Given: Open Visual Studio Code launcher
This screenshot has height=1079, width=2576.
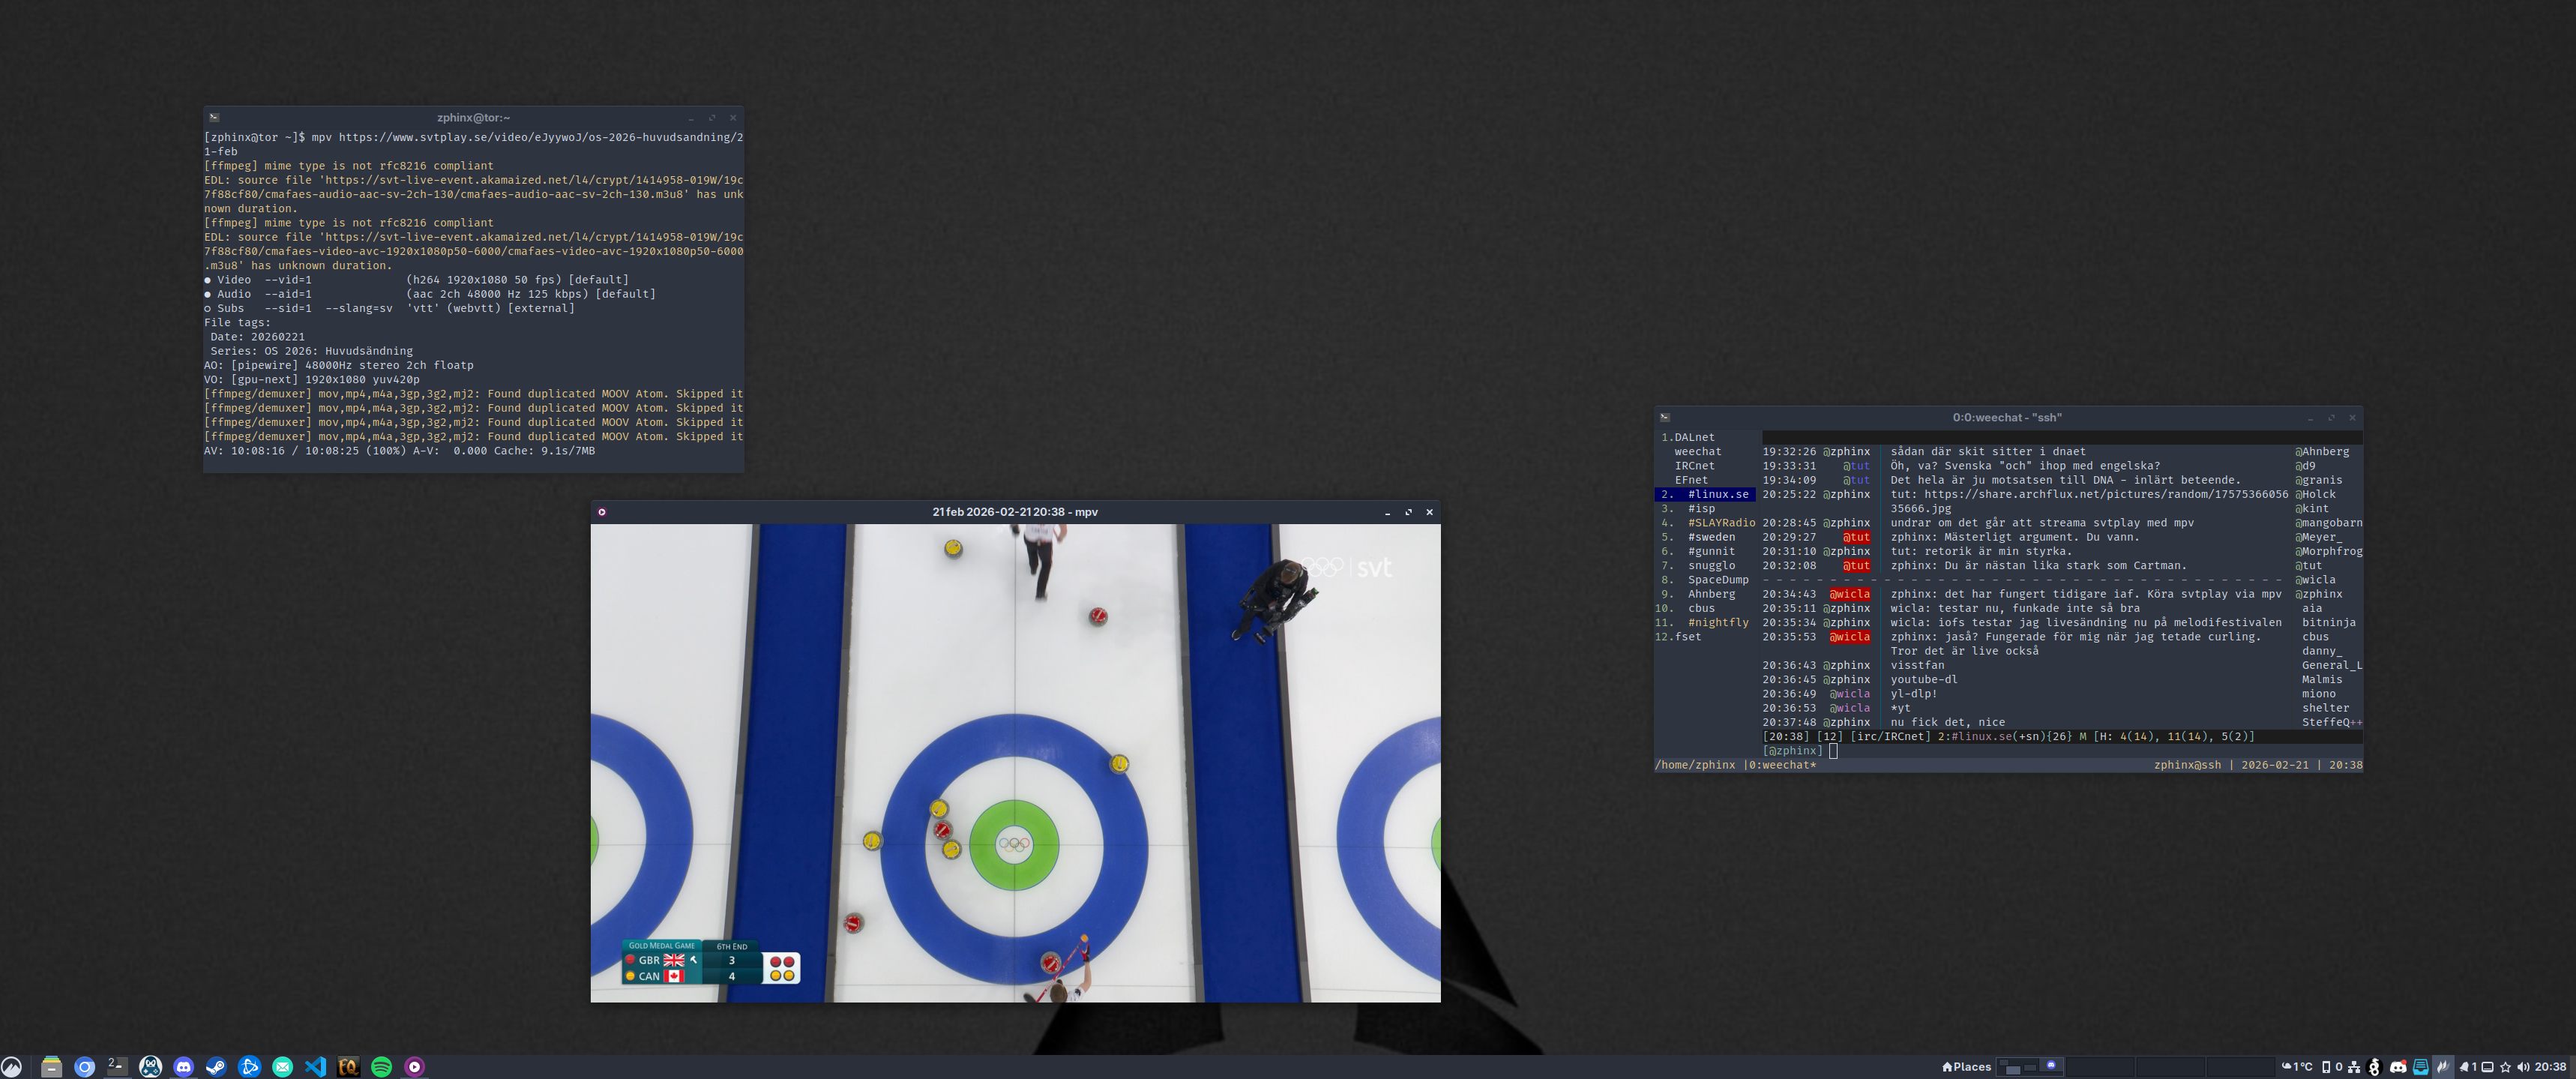Looking at the screenshot, I should click(x=315, y=1067).
